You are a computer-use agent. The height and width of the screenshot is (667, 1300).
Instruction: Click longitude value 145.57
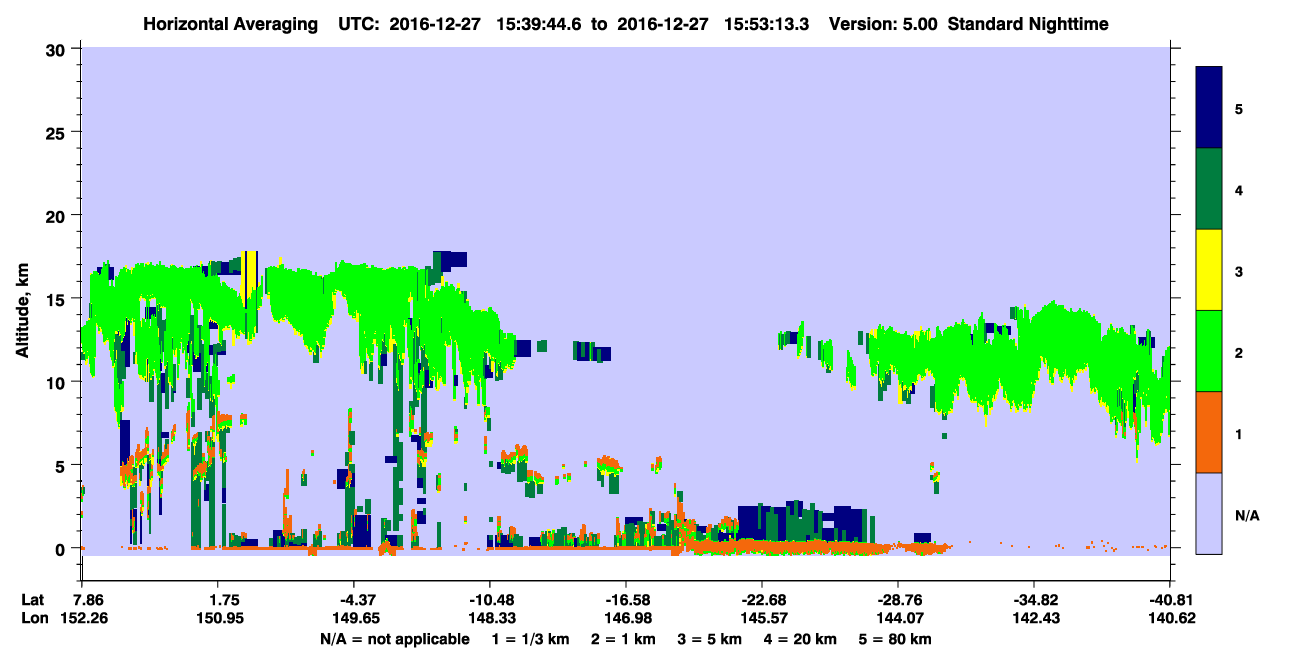point(765,619)
